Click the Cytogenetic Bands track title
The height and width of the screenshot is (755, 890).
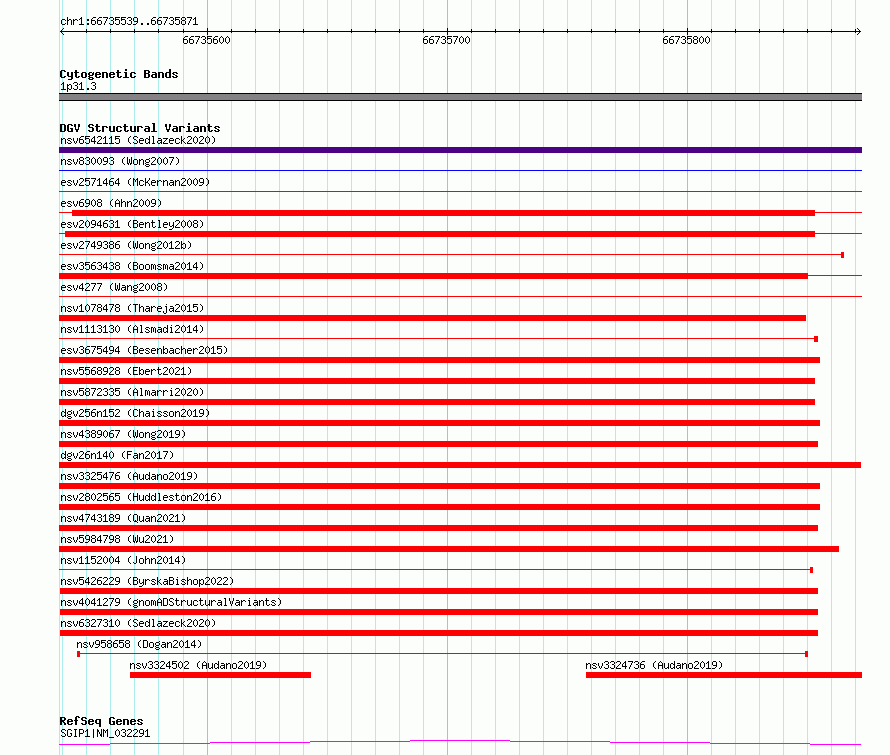point(119,74)
